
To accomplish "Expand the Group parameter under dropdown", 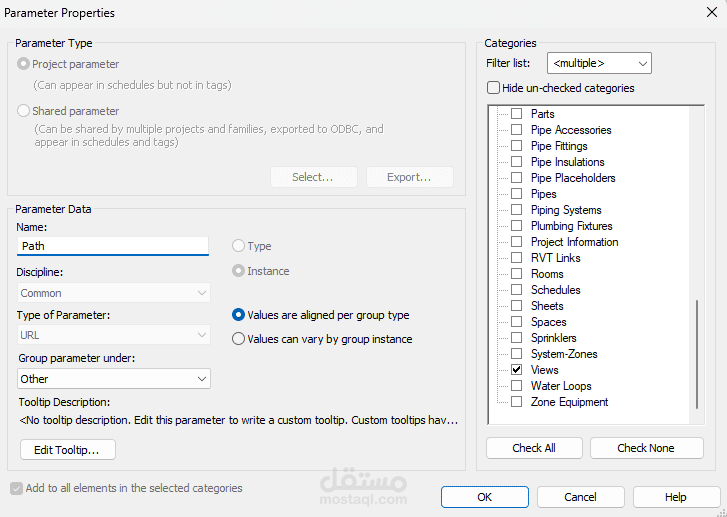I will point(114,379).
